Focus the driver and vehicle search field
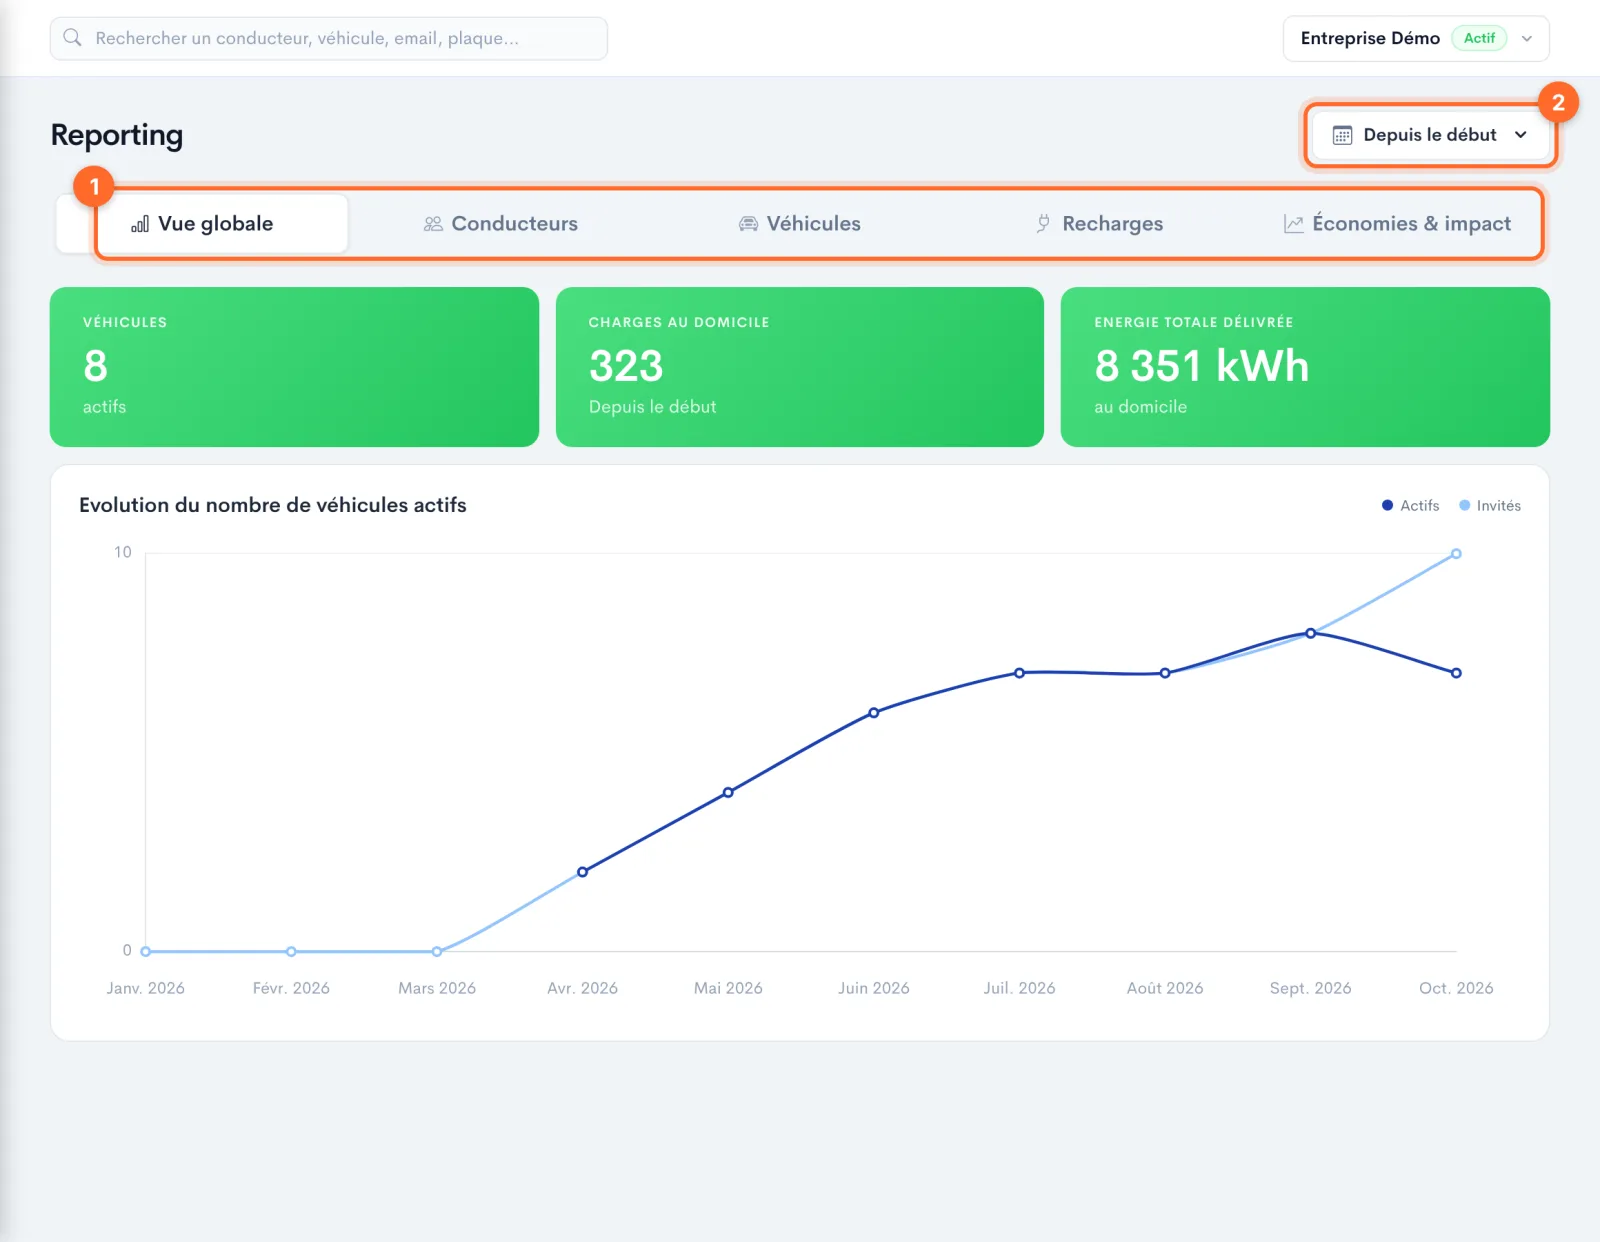The width and height of the screenshot is (1600, 1242). pos(329,38)
